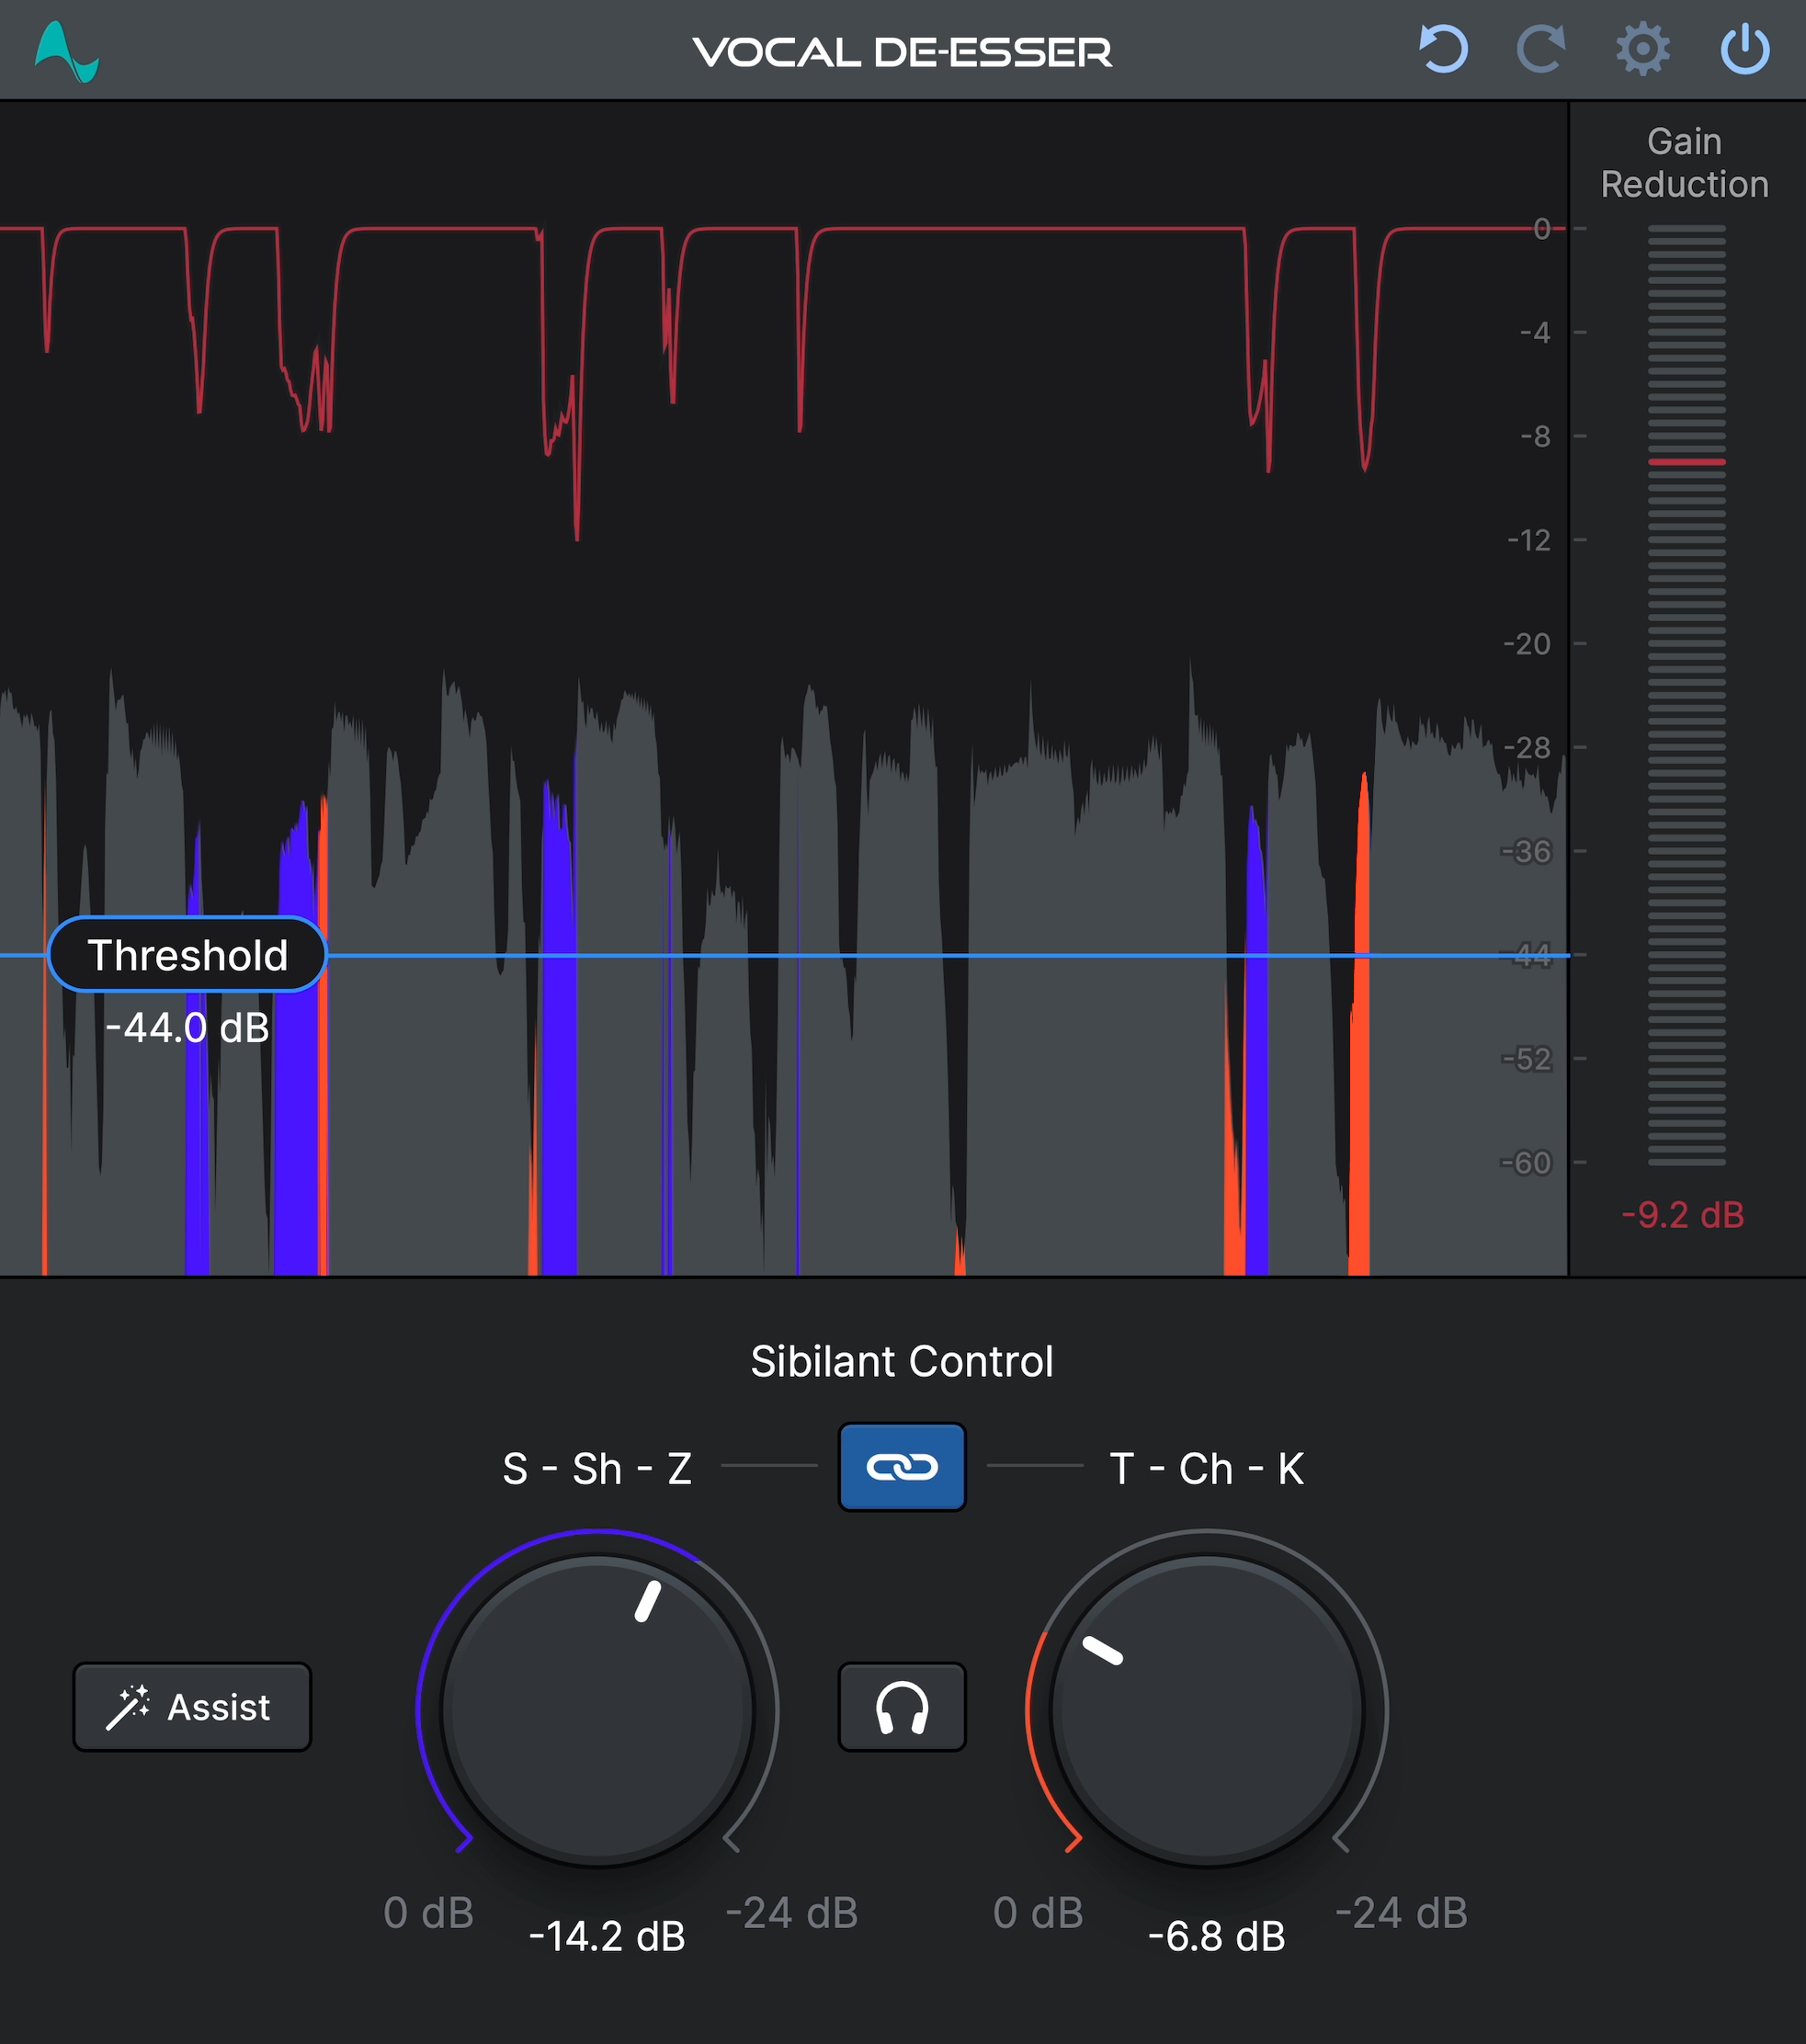This screenshot has width=1806, height=2044.
Task: Click the S - Sh - Z label
Action: coord(597,1469)
